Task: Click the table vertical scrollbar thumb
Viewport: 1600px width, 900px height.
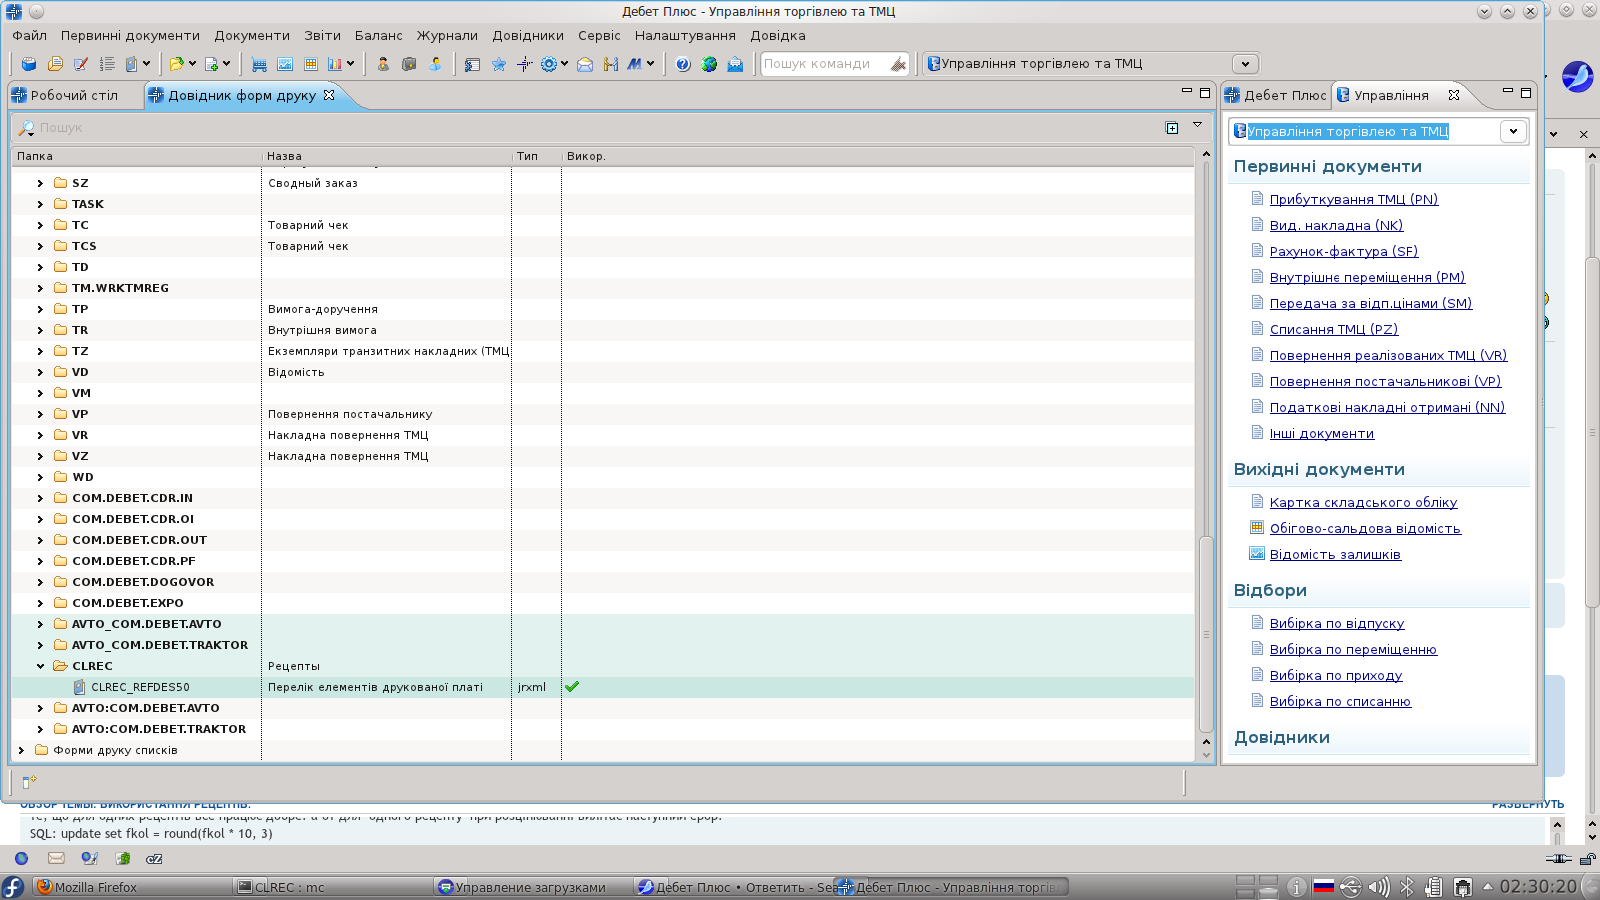Action: (1206, 635)
